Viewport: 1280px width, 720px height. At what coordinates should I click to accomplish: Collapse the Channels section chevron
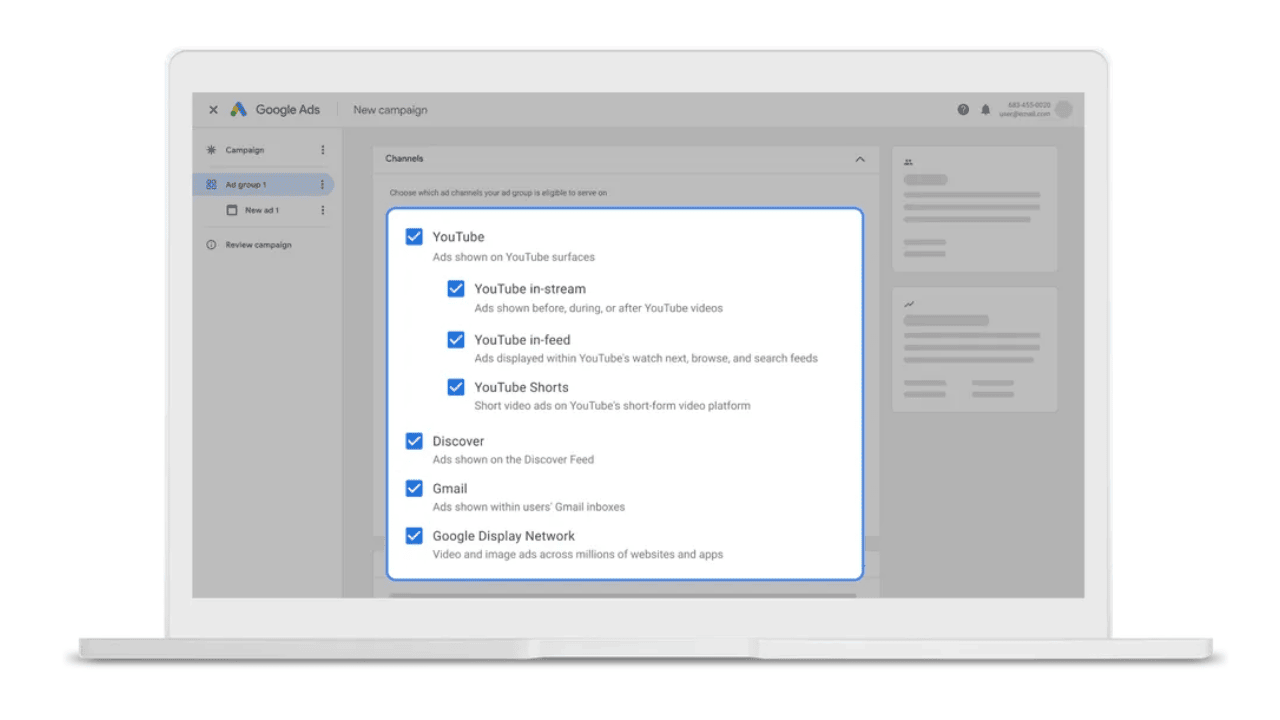point(860,159)
